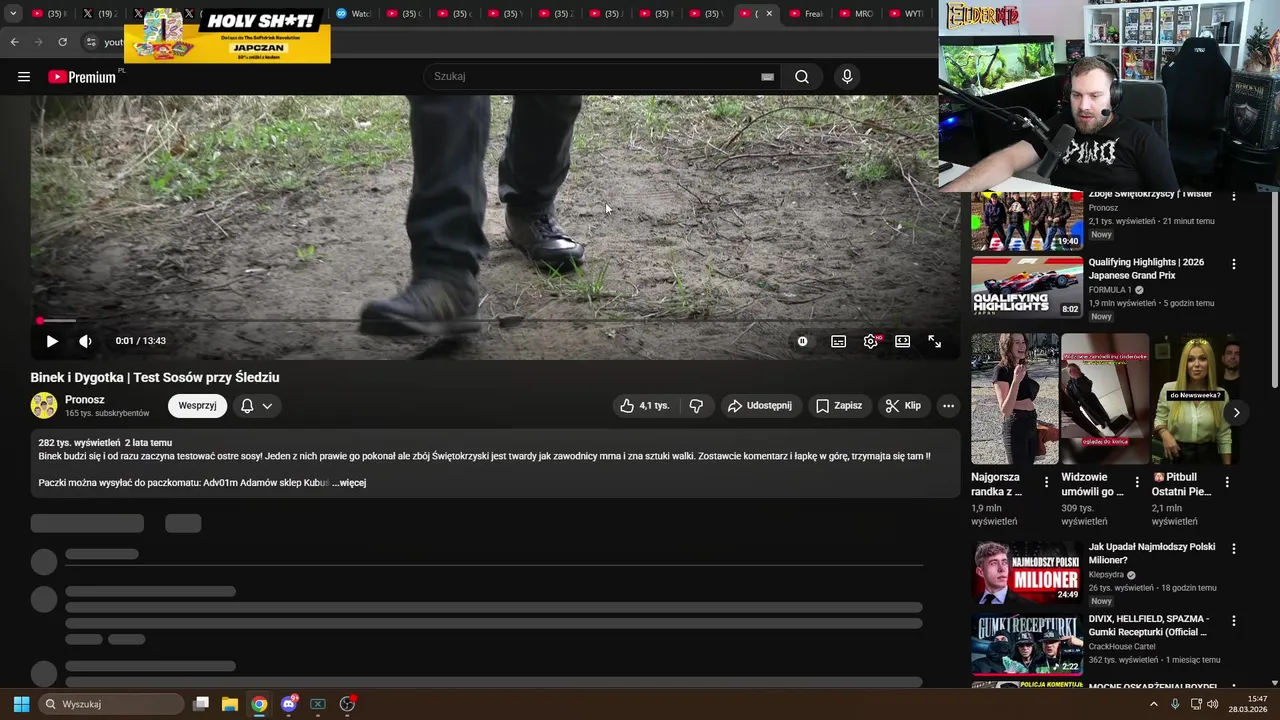Screen dimensions: 1280x720
Task: Open the YouTube hamburger guide menu
Action: pos(24,77)
